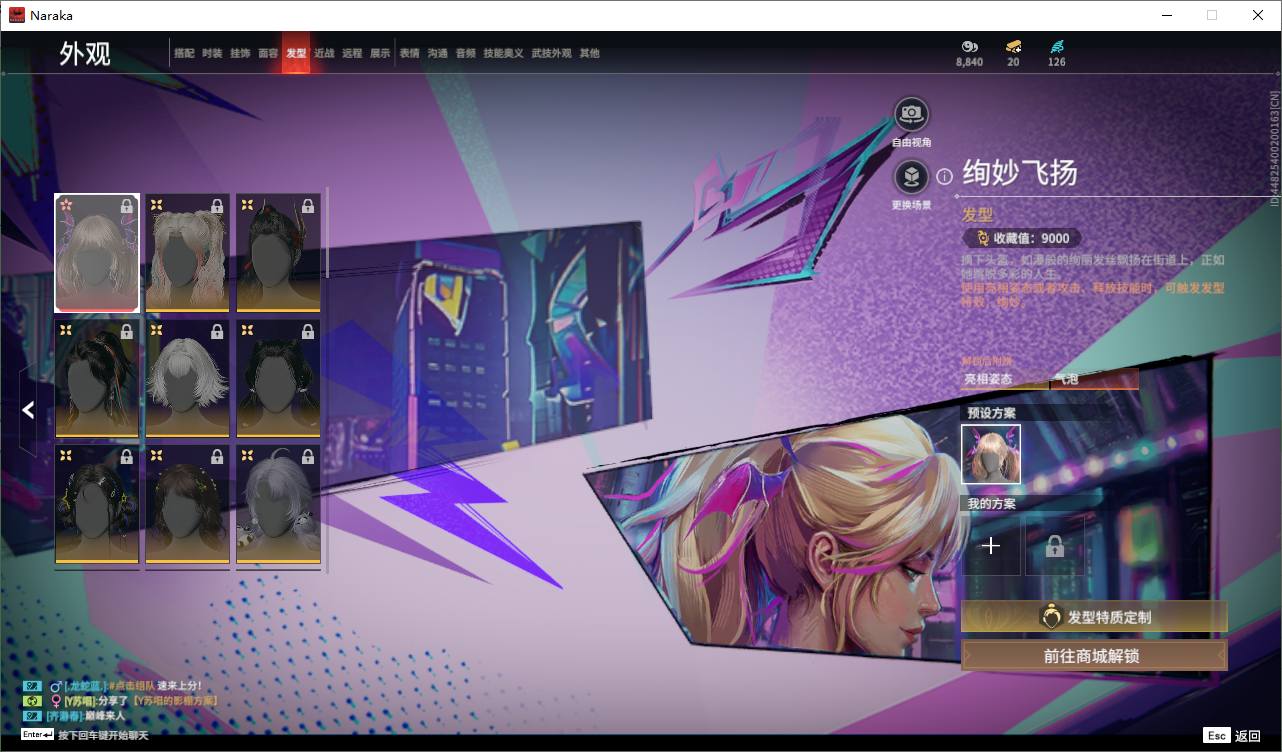Screen dimensions: 1282x752
Task: Switch to the 武技外观 tab
Action: coord(551,53)
